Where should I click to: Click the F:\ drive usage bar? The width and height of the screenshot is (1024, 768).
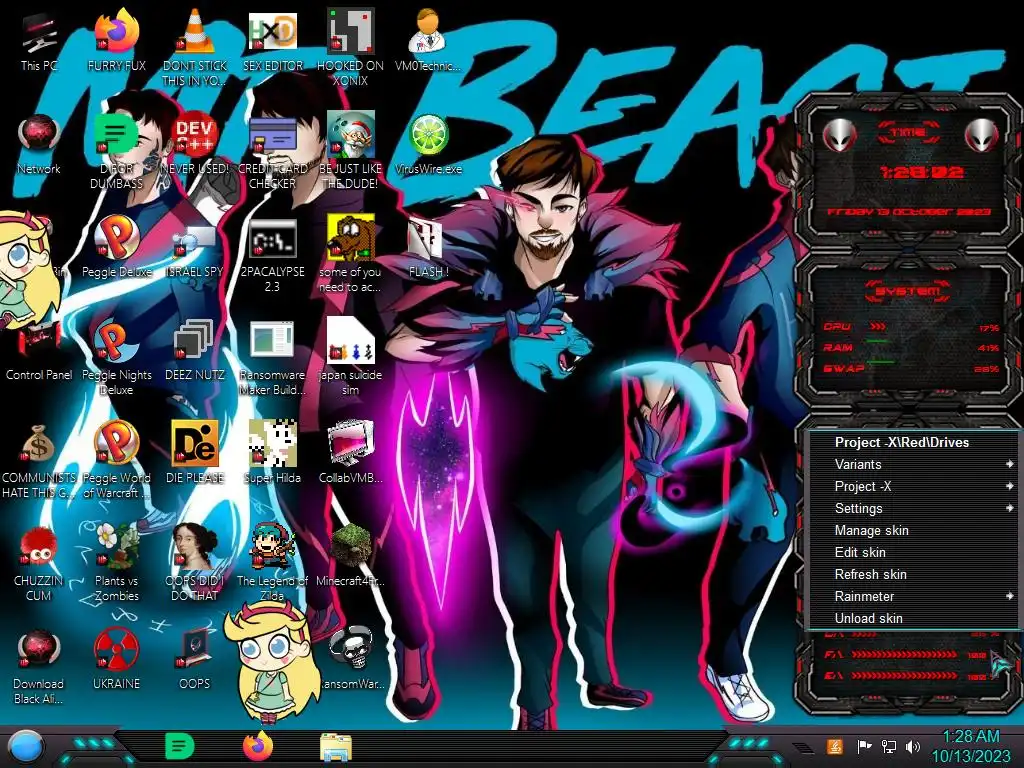904,654
